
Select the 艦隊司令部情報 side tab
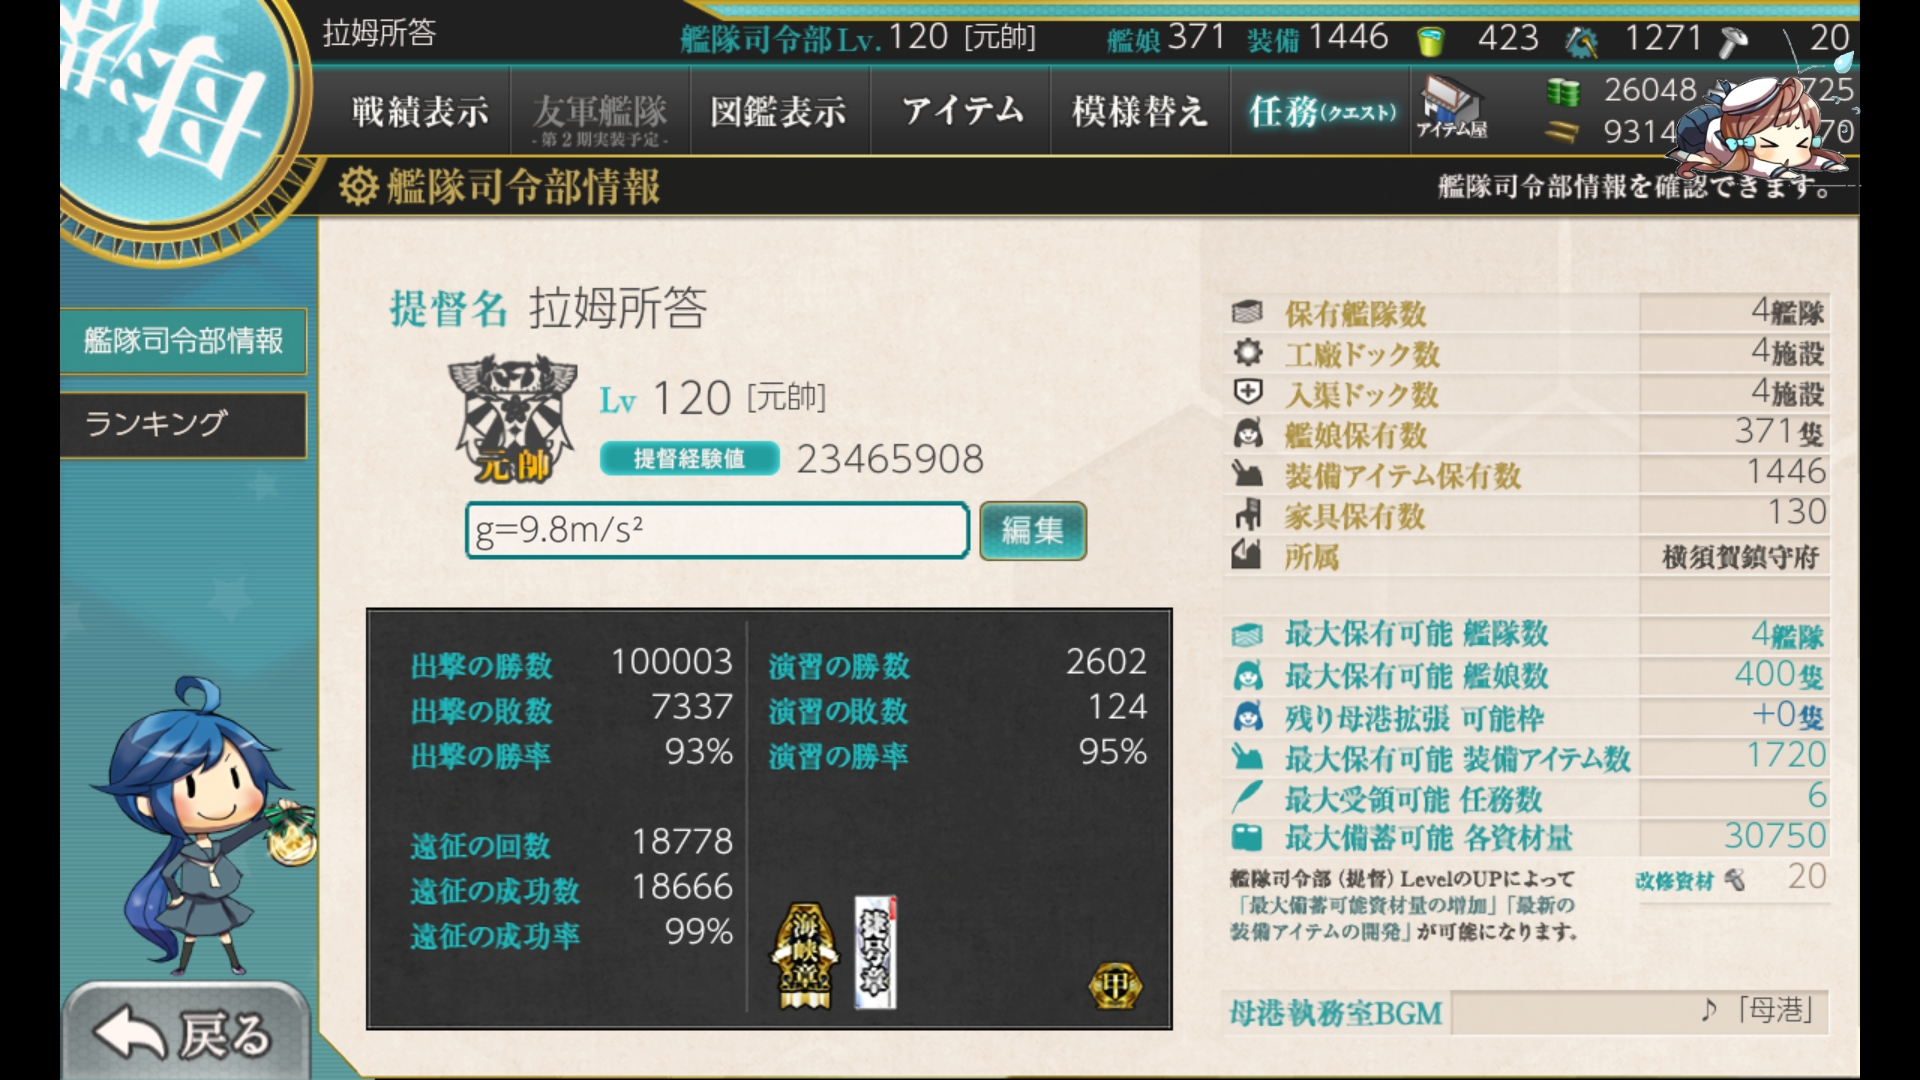click(183, 341)
